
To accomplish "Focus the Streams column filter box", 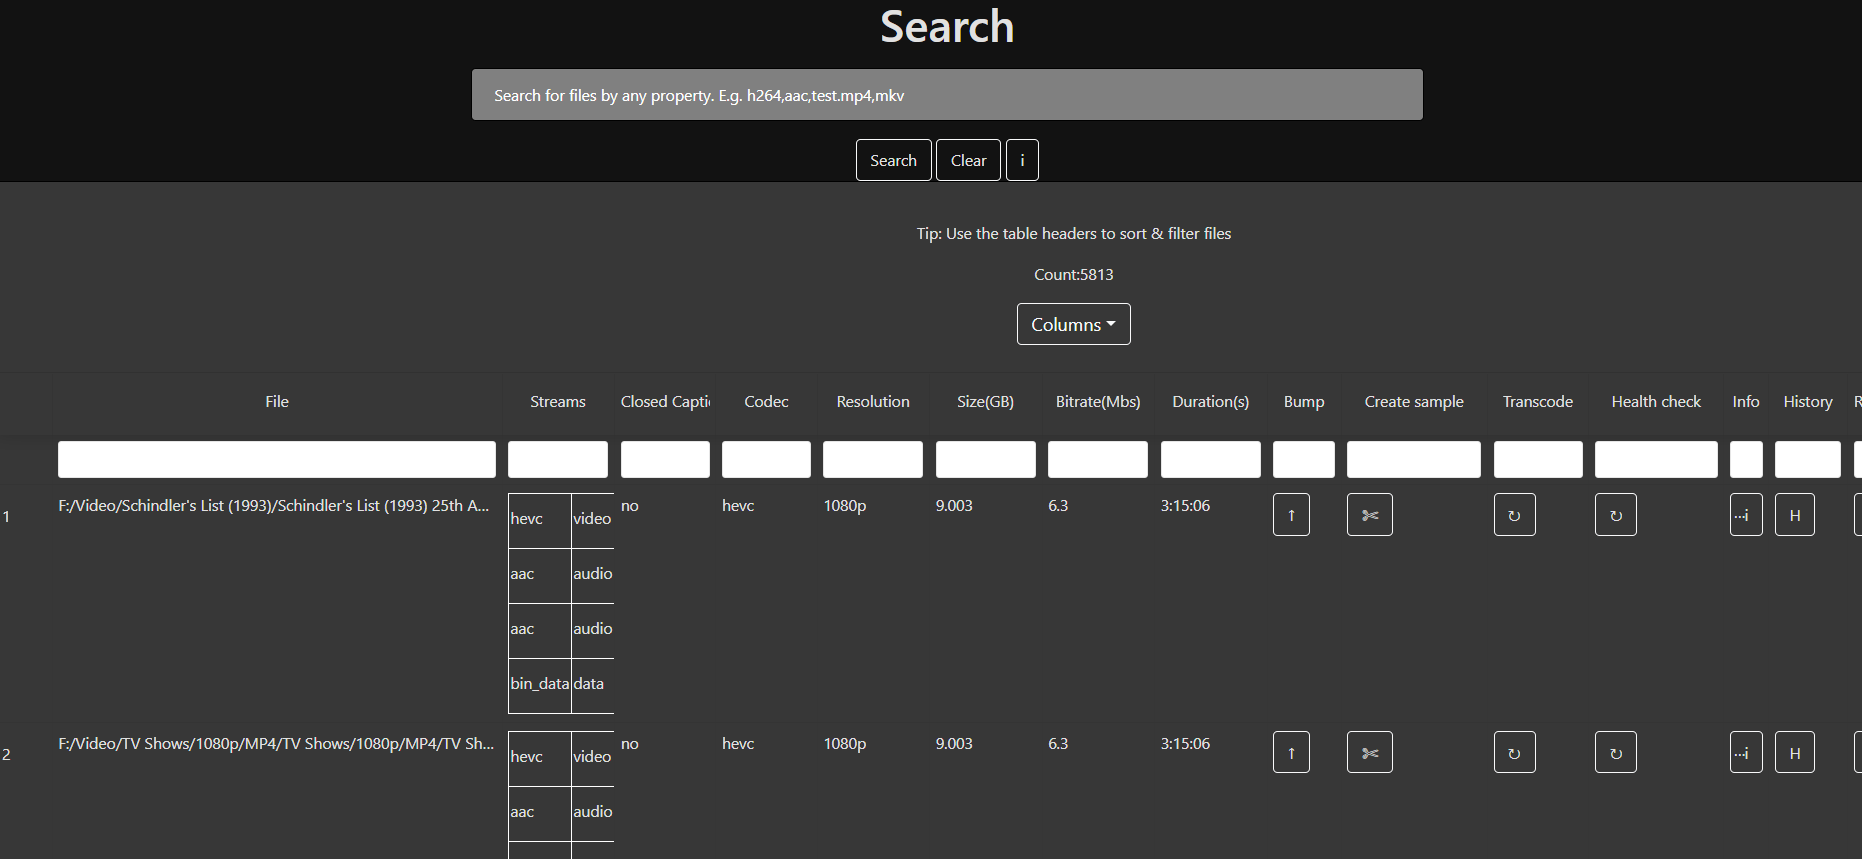I will [x=558, y=459].
